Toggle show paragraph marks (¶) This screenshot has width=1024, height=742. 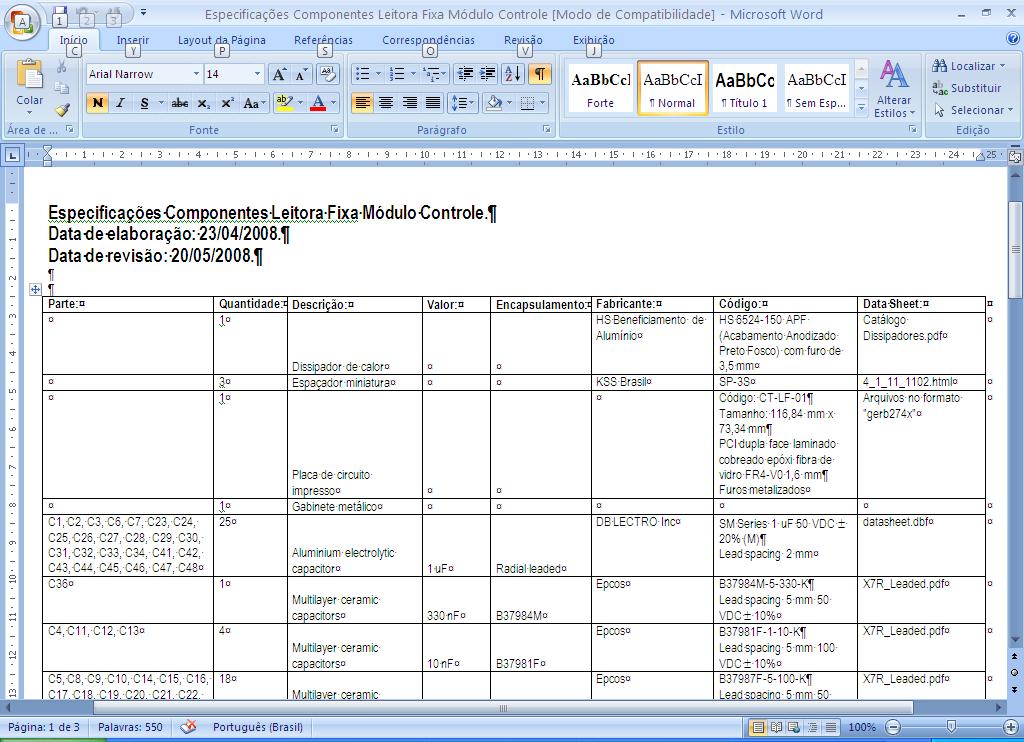click(539, 74)
